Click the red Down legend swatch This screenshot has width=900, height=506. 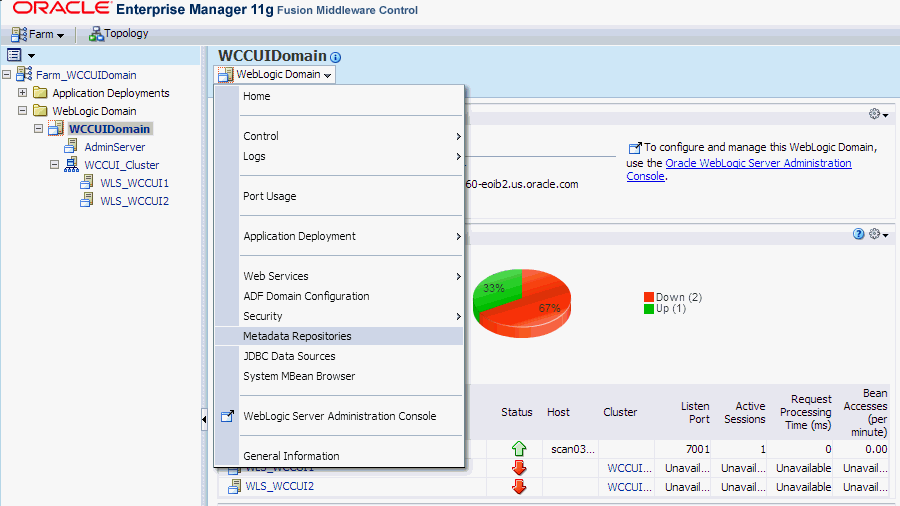click(649, 297)
